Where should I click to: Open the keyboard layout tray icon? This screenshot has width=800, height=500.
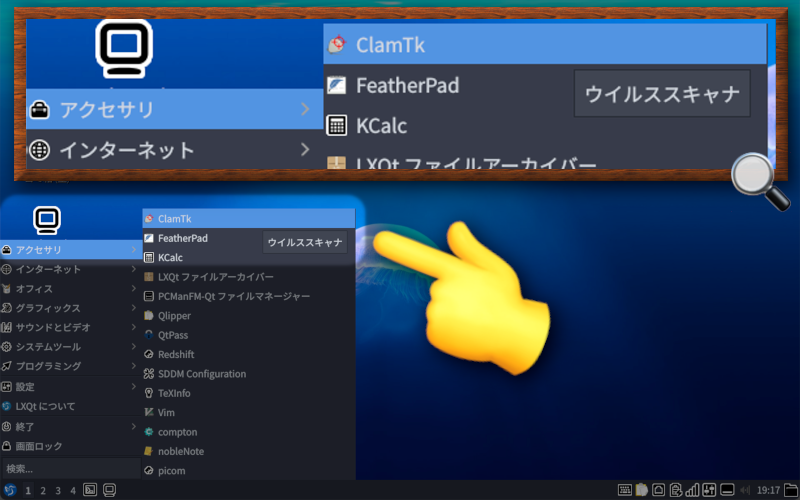tap(624, 490)
